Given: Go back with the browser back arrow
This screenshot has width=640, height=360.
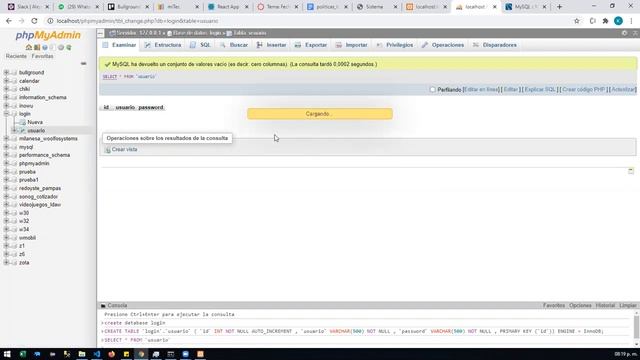Looking at the screenshot, I should tap(9, 21).
